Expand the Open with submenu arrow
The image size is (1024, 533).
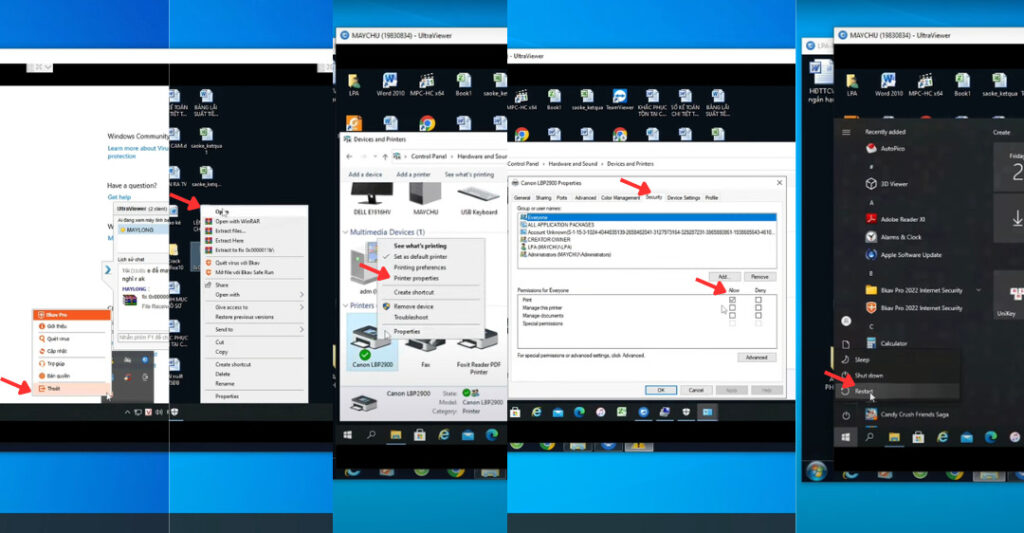[x=301, y=295]
